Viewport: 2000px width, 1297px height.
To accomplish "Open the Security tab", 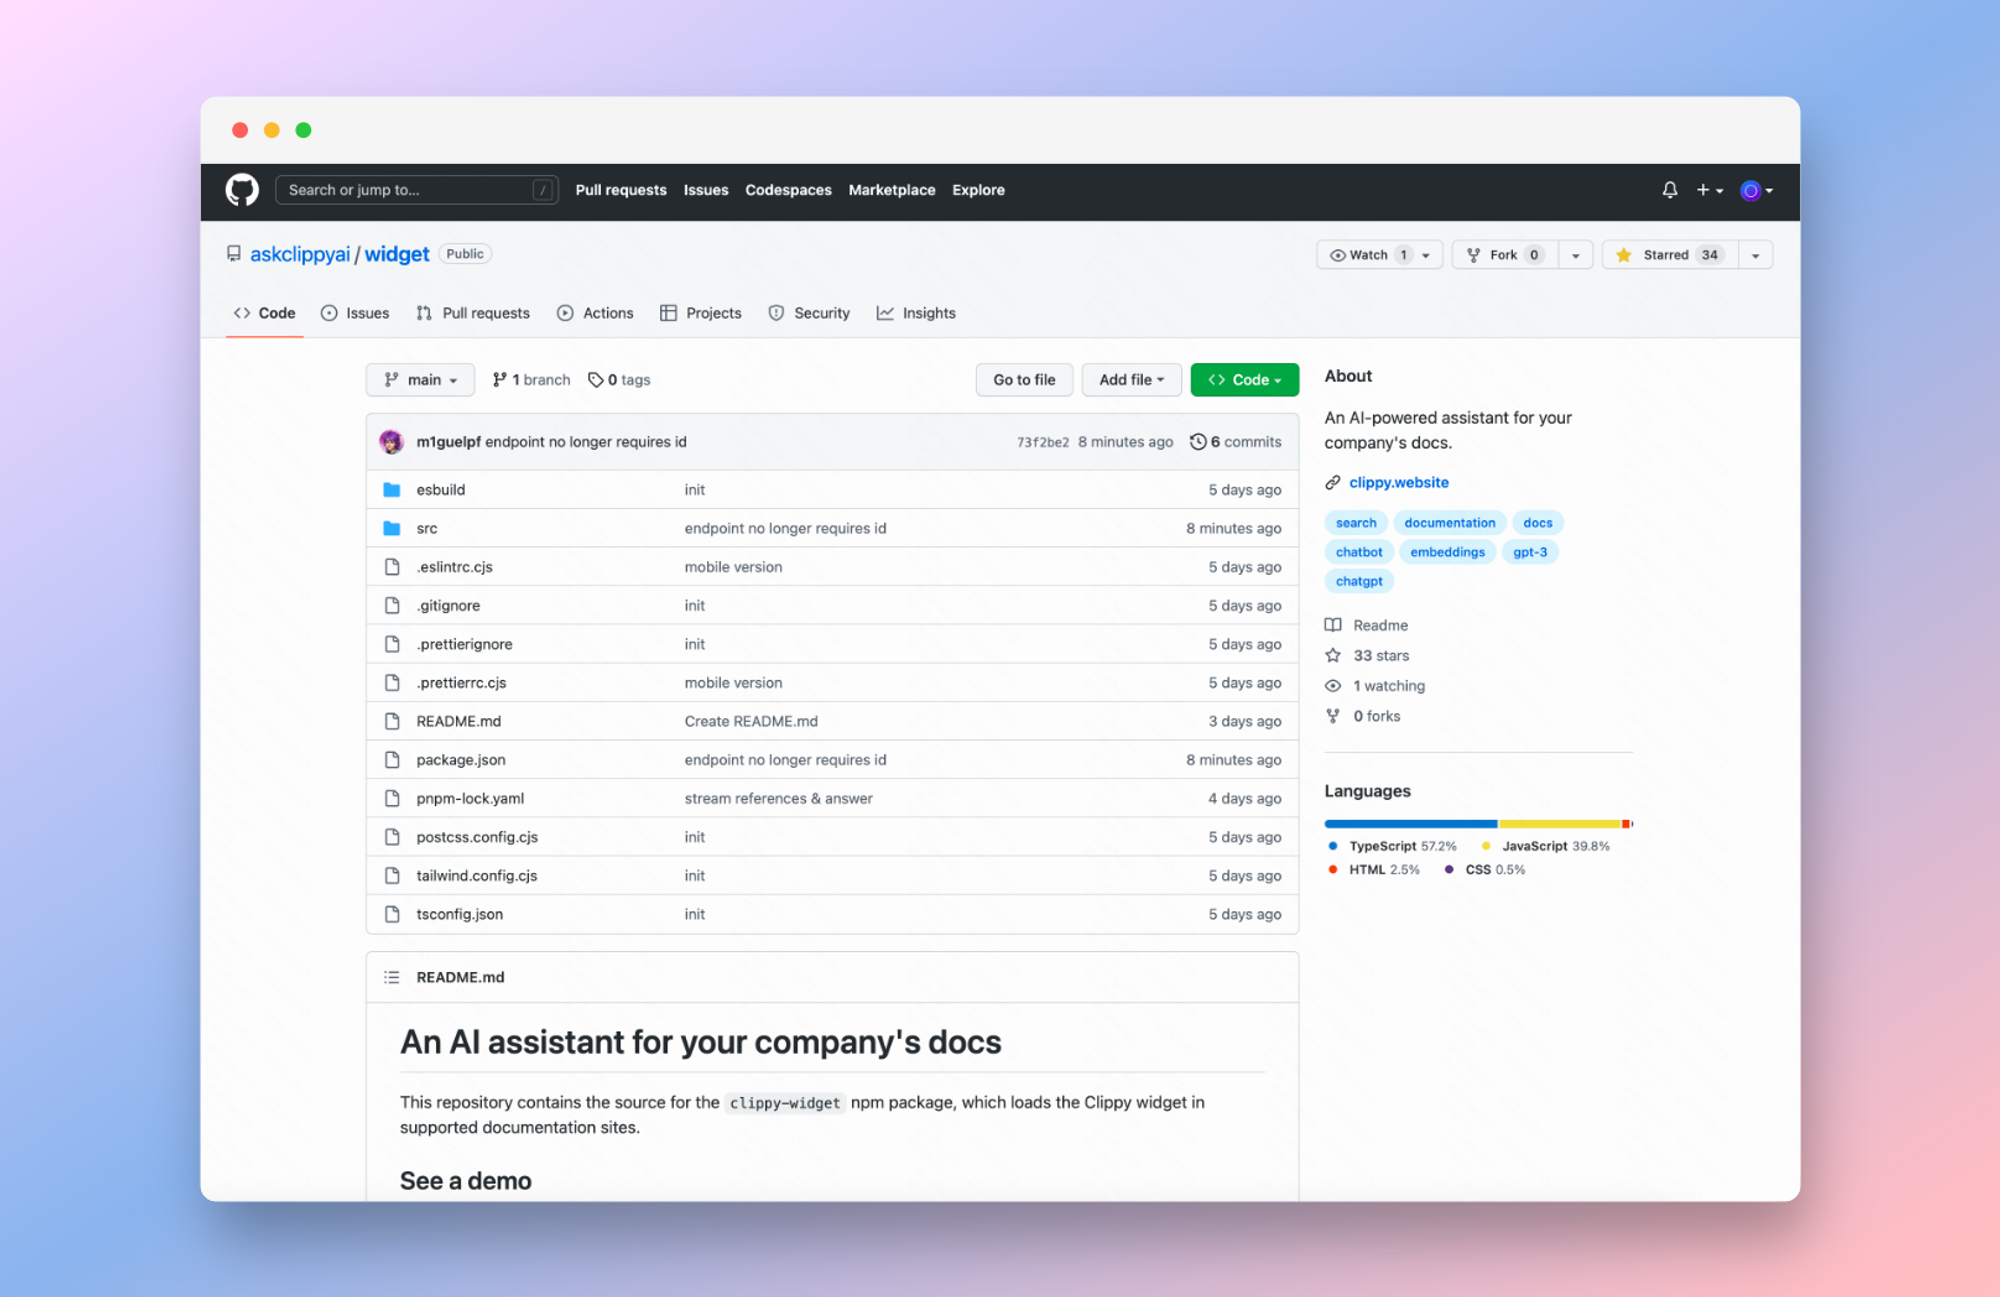I will [x=809, y=313].
